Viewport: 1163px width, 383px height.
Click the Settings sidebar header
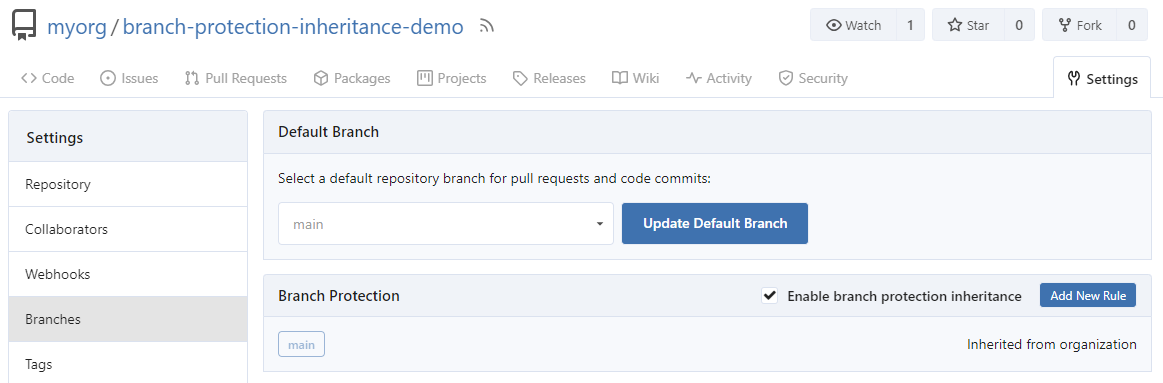pyautogui.click(x=128, y=138)
